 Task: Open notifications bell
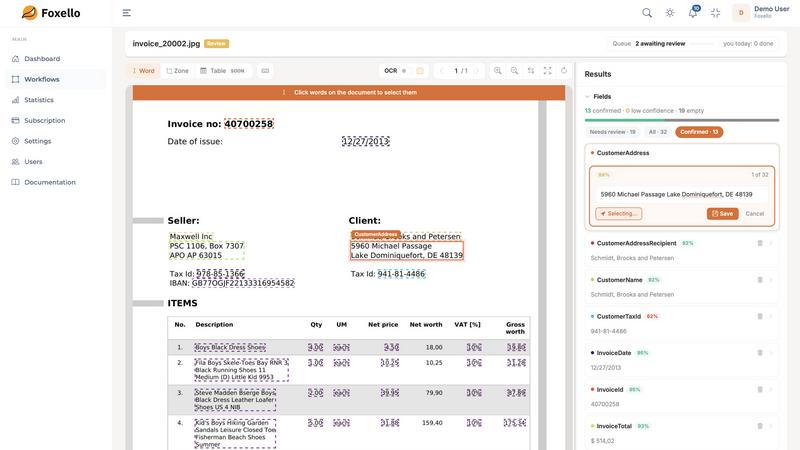(x=693, y=13)
